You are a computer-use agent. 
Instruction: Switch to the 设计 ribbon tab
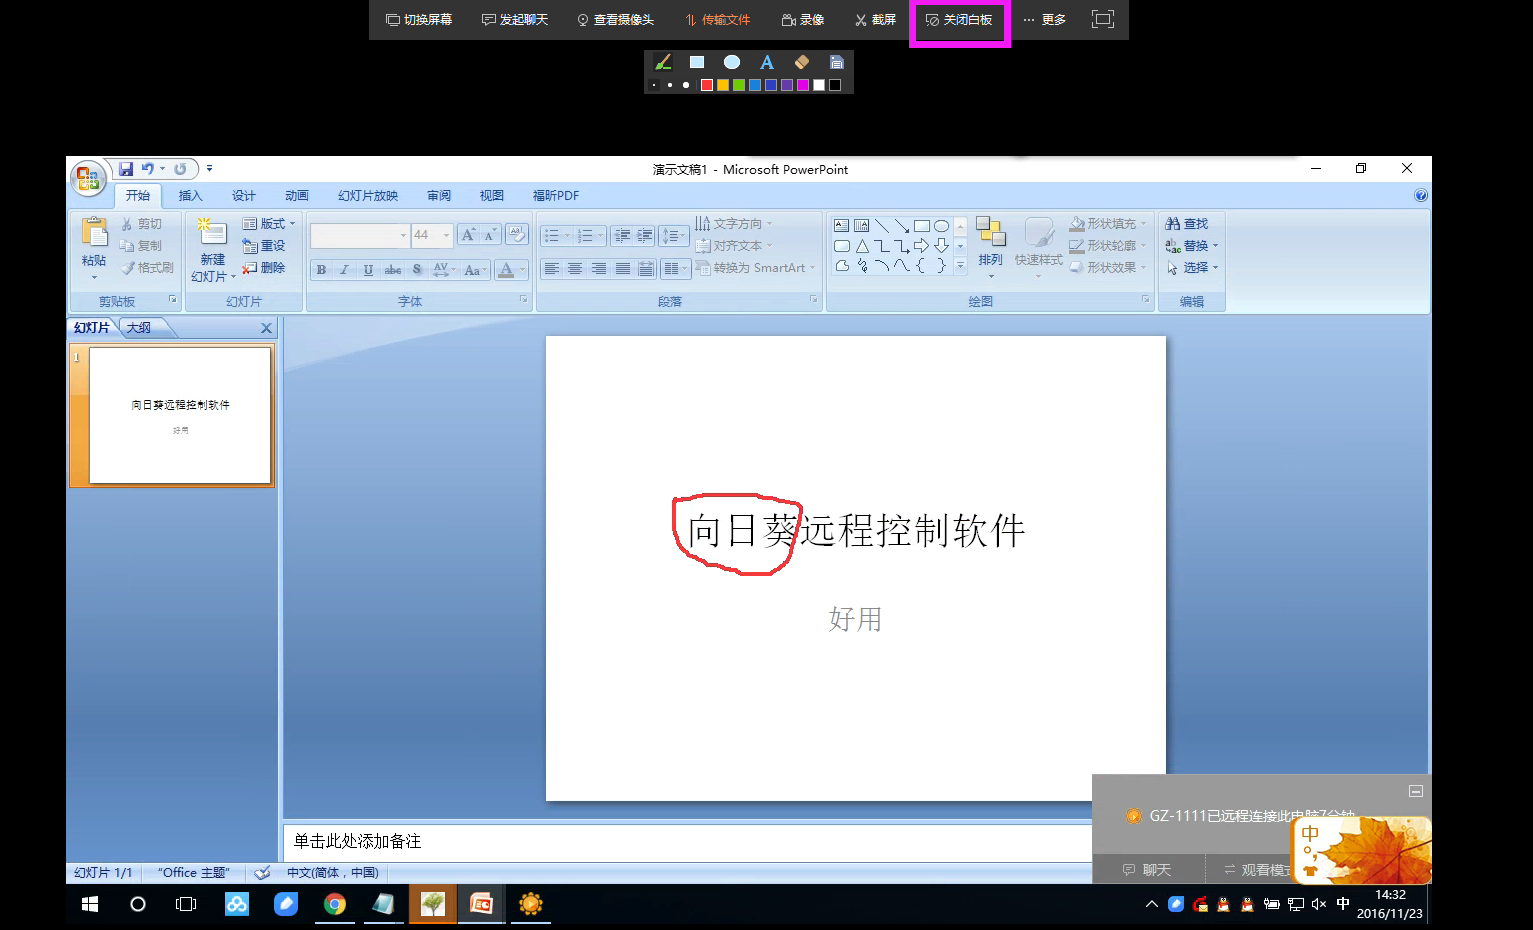244,195
